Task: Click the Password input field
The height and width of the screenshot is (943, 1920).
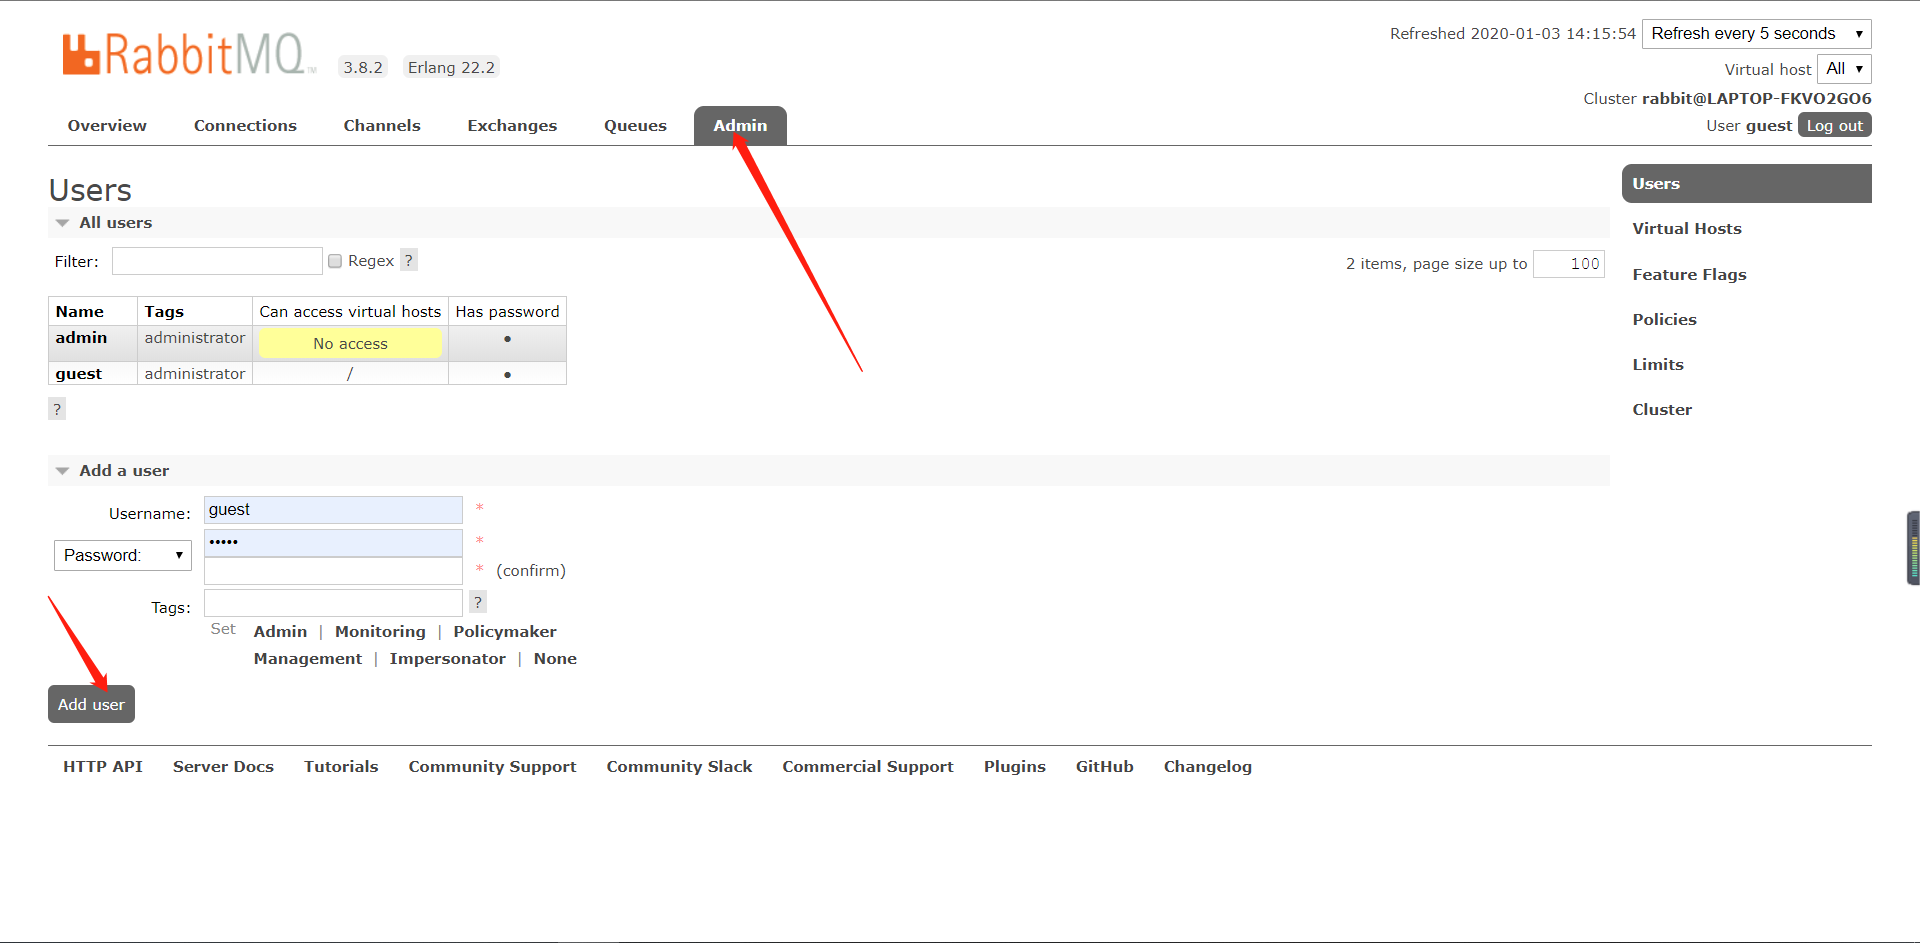Action: point(333,542)
